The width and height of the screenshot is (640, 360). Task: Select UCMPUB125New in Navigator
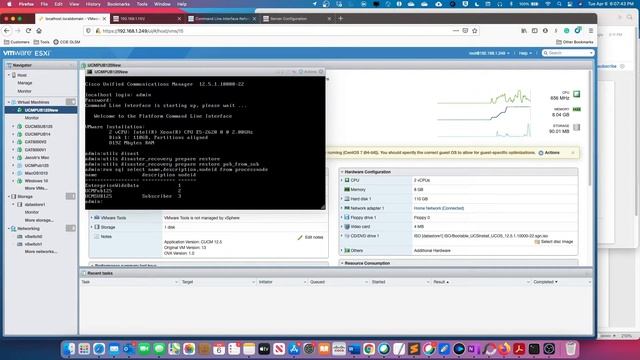pos(41,110)
